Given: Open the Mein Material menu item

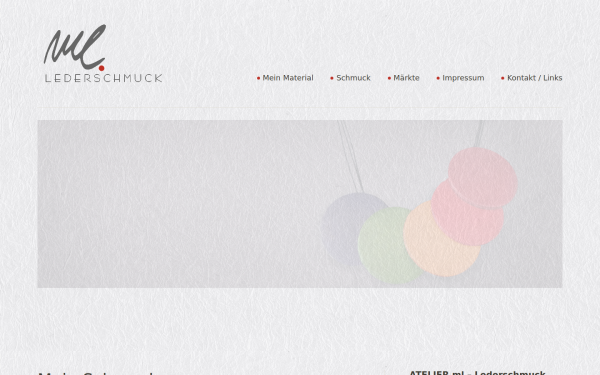Looking at the screenshot, I should coord(288,78).
